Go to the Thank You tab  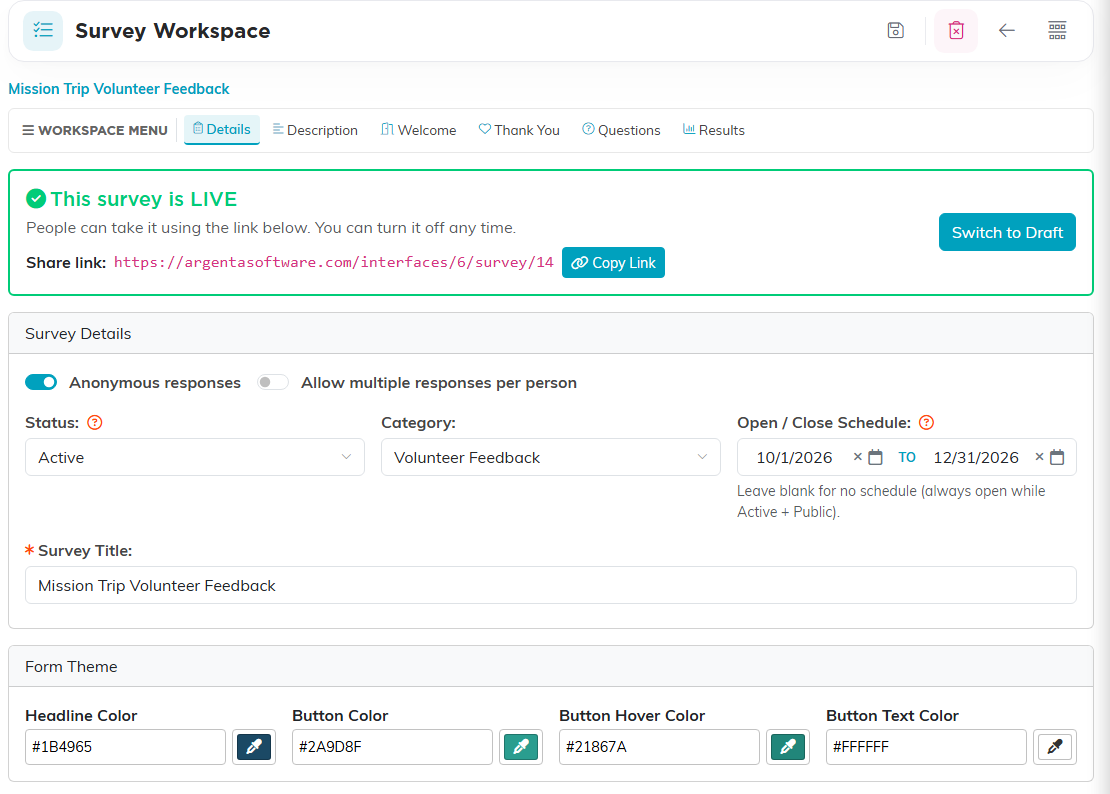coord(519,130)
